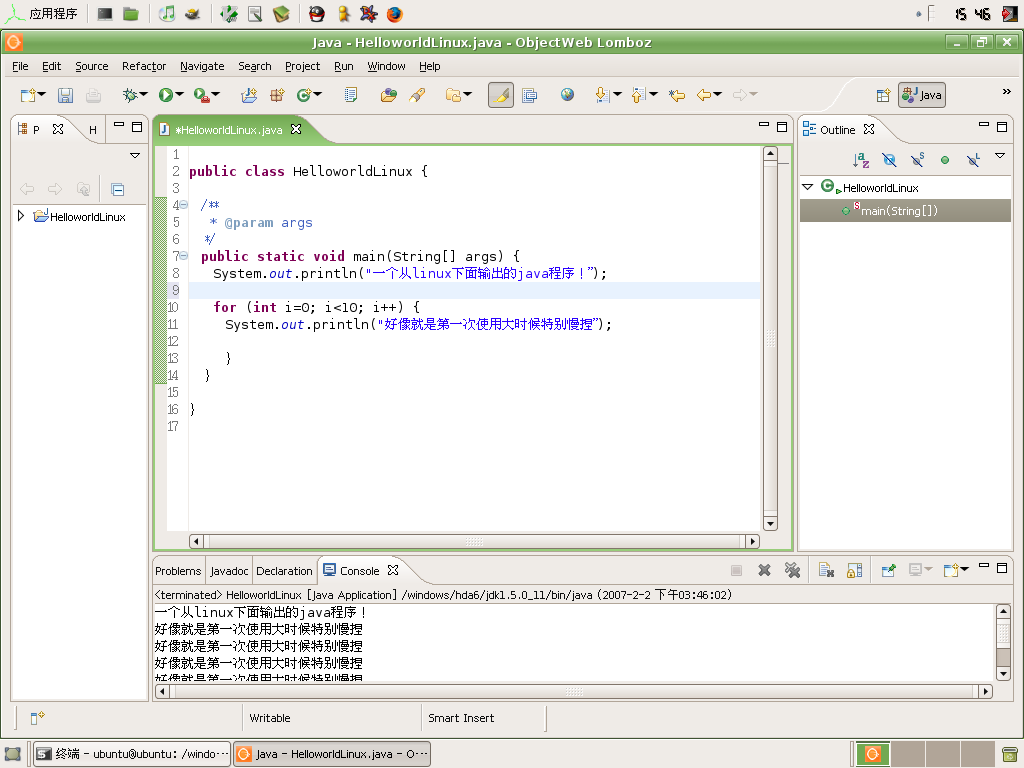Image resolution: width=1024 pixels, height=768 pixels.
Task: Toggle Mark Occurrences highlighter button
Action: [x=501, y=95]
